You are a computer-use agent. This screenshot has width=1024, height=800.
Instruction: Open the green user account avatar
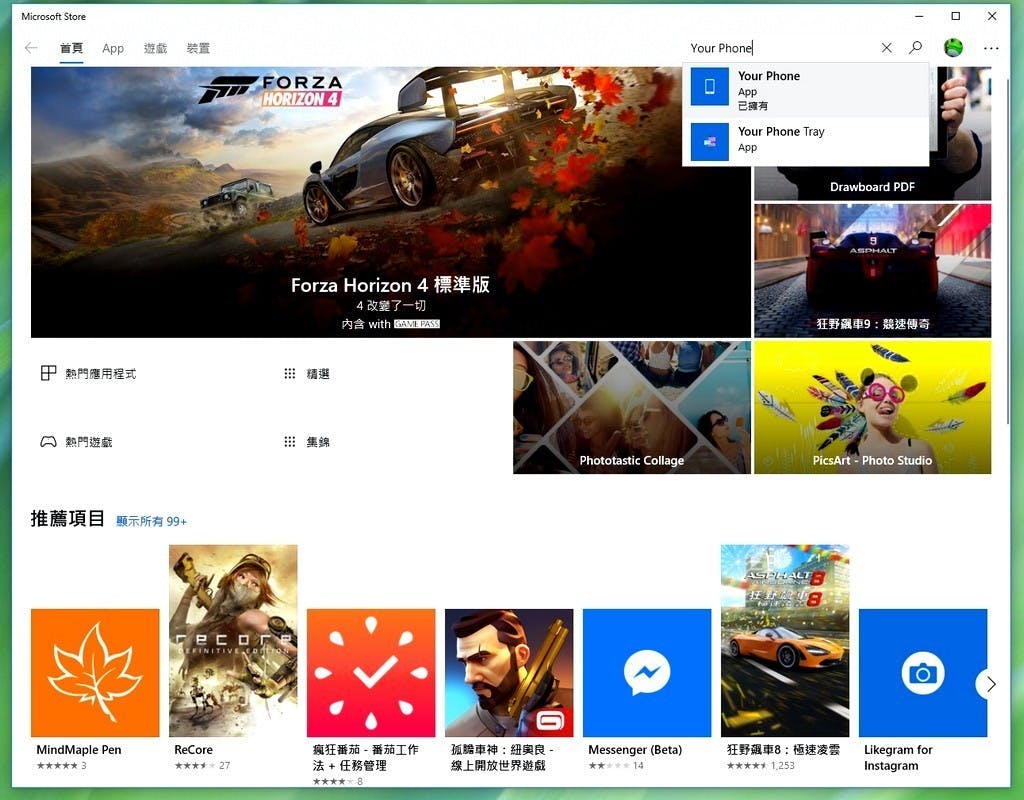[953, 48]
